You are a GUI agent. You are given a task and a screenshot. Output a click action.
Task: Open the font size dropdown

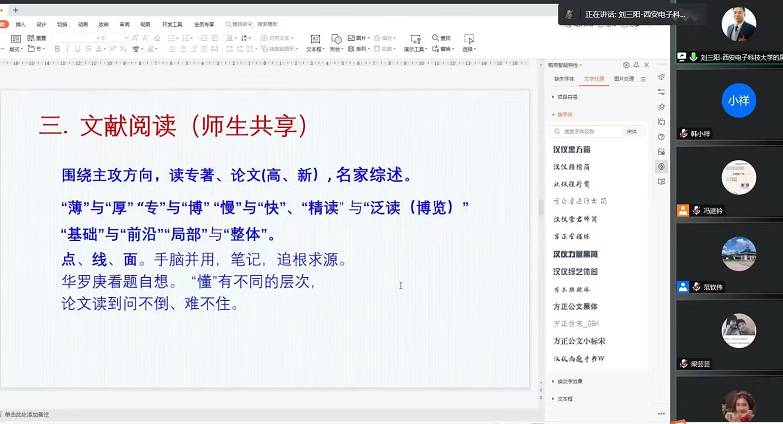coord(127,38)
